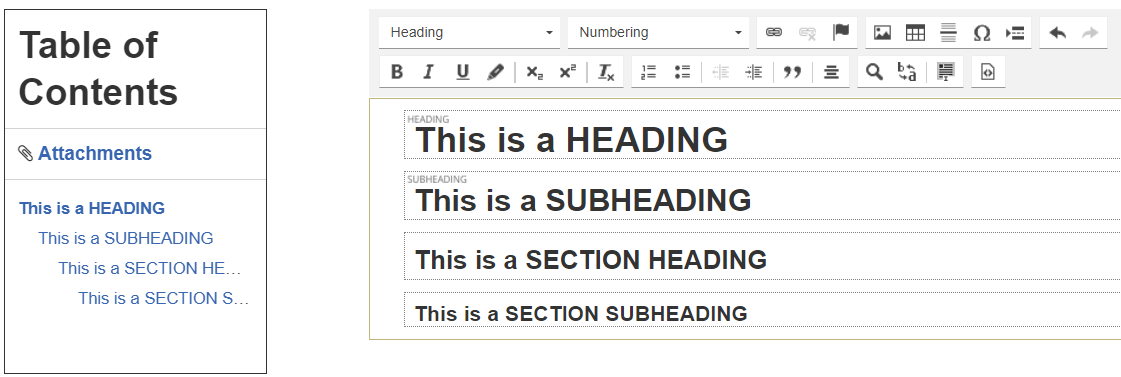
Task: Insert a link with the chain icon
Action: pyautogui.click(x=774, y=32)
